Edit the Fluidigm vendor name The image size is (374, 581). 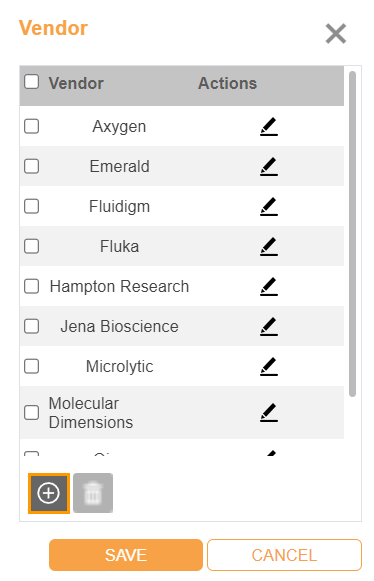click(269, 206)
